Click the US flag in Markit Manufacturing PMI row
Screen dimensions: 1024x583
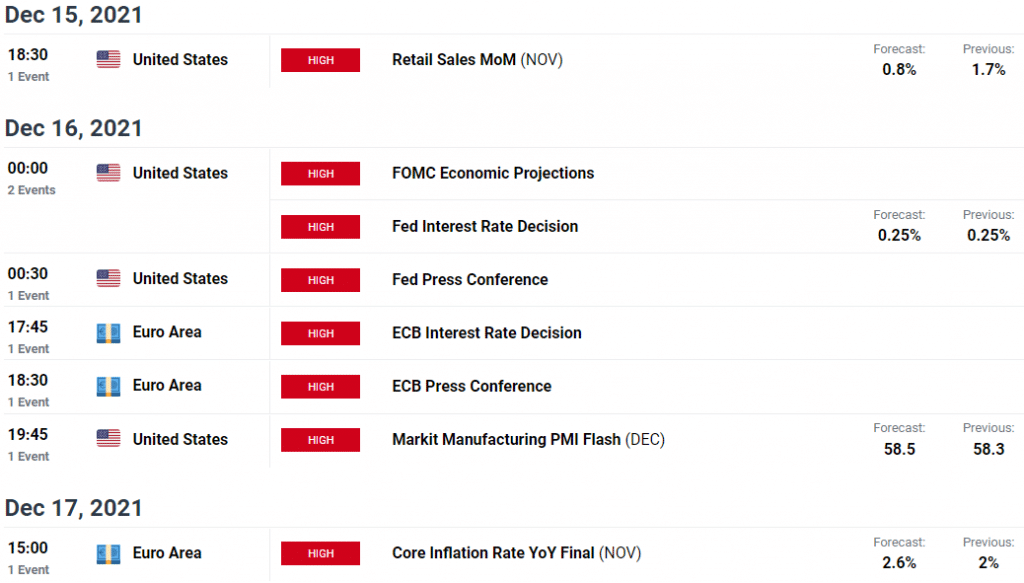pyautogui.click(x=108, y=439)
